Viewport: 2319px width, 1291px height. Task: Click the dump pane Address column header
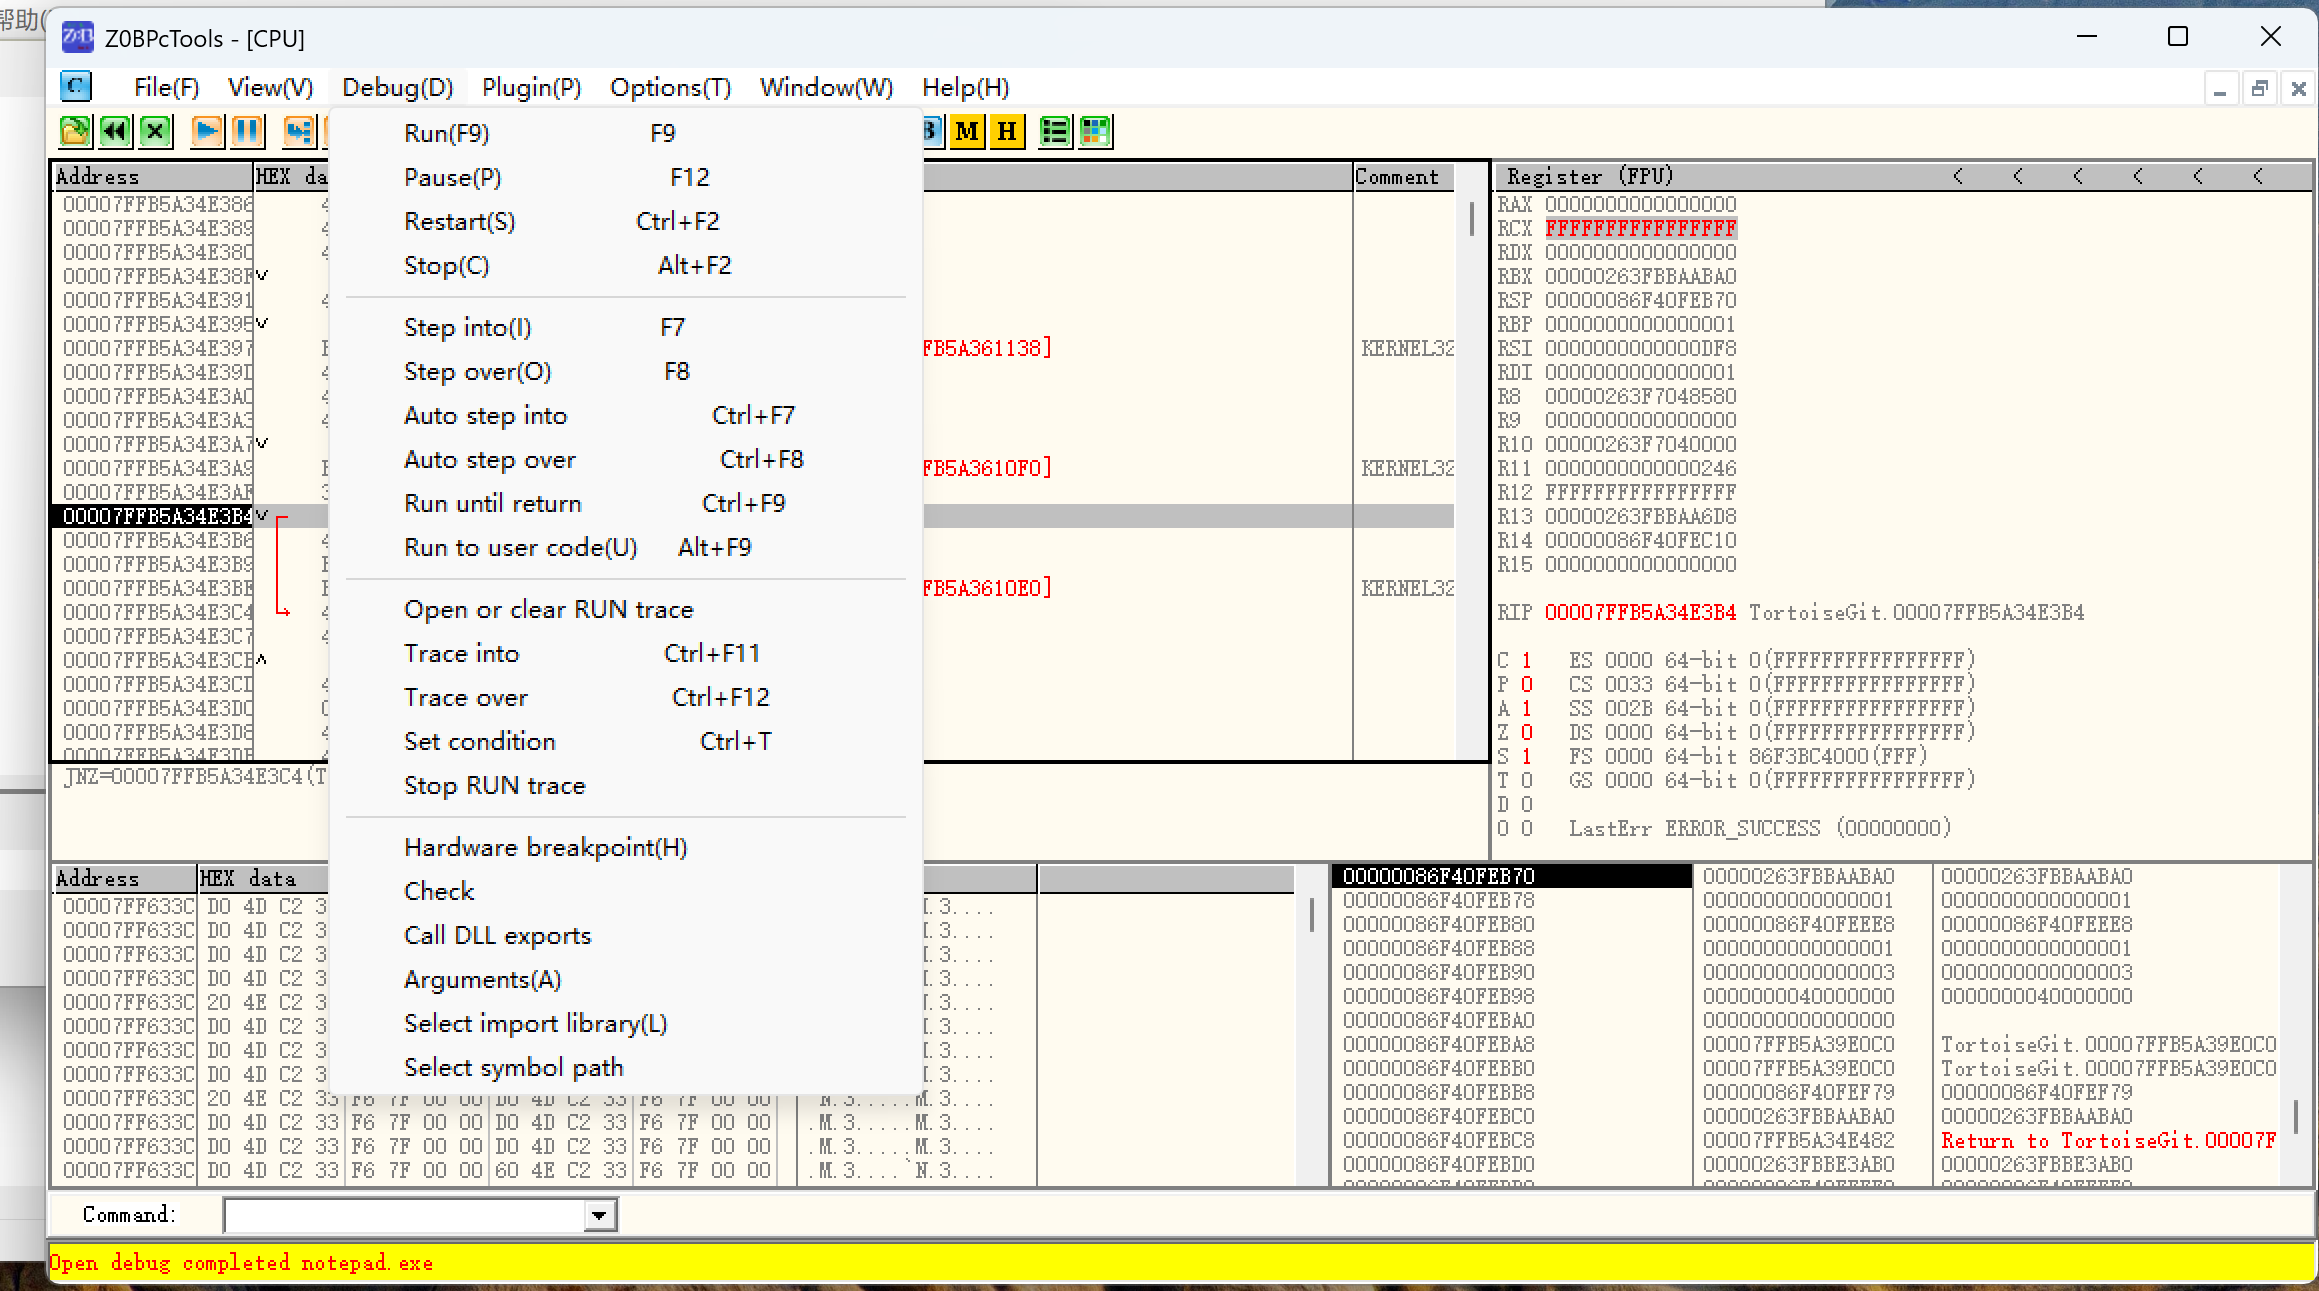[125, 879]
